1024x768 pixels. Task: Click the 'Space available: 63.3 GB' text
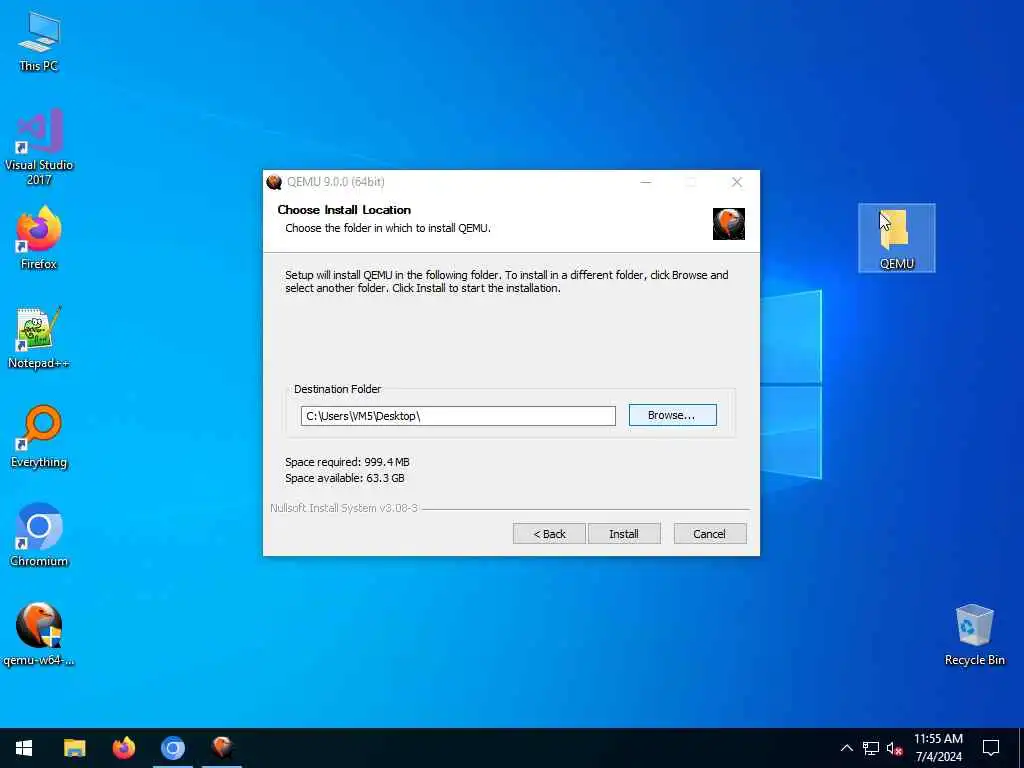coord(345,478)
